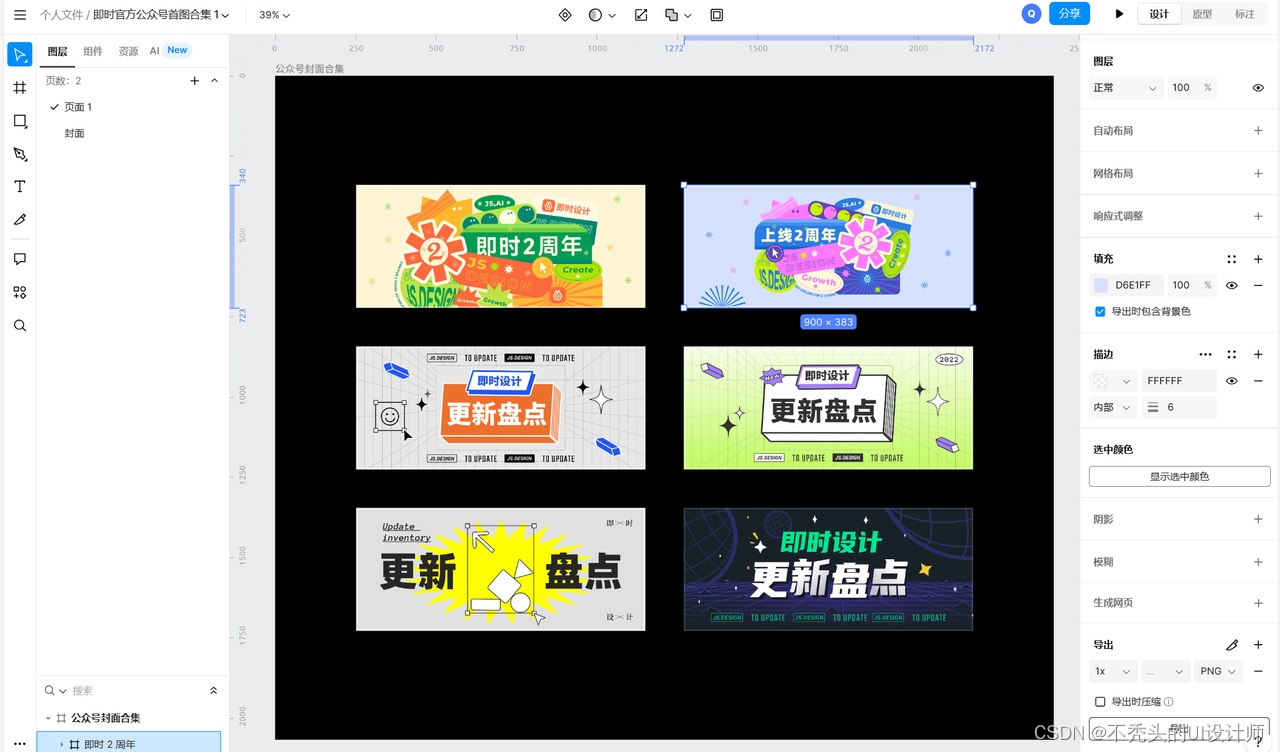Toggle layer visibility eye icon
This screenshot has height=752, width=1280.
[x=1258, y=88]
